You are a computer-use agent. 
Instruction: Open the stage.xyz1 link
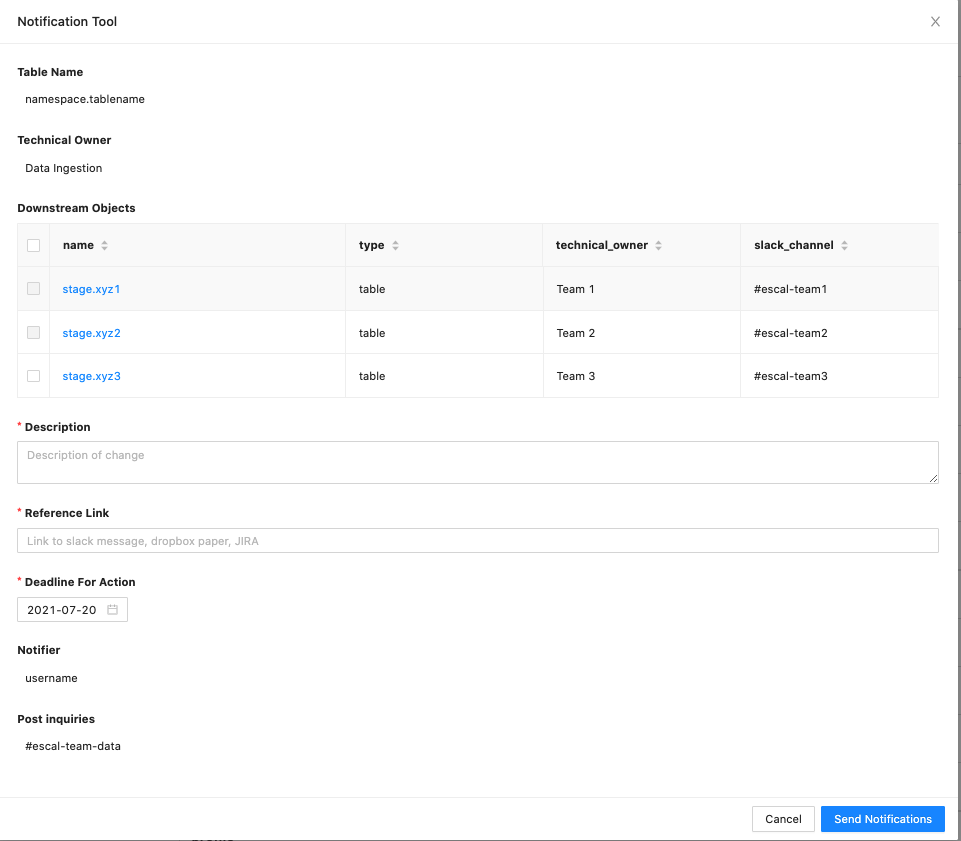pyautogui.click(x=91, y=289)
